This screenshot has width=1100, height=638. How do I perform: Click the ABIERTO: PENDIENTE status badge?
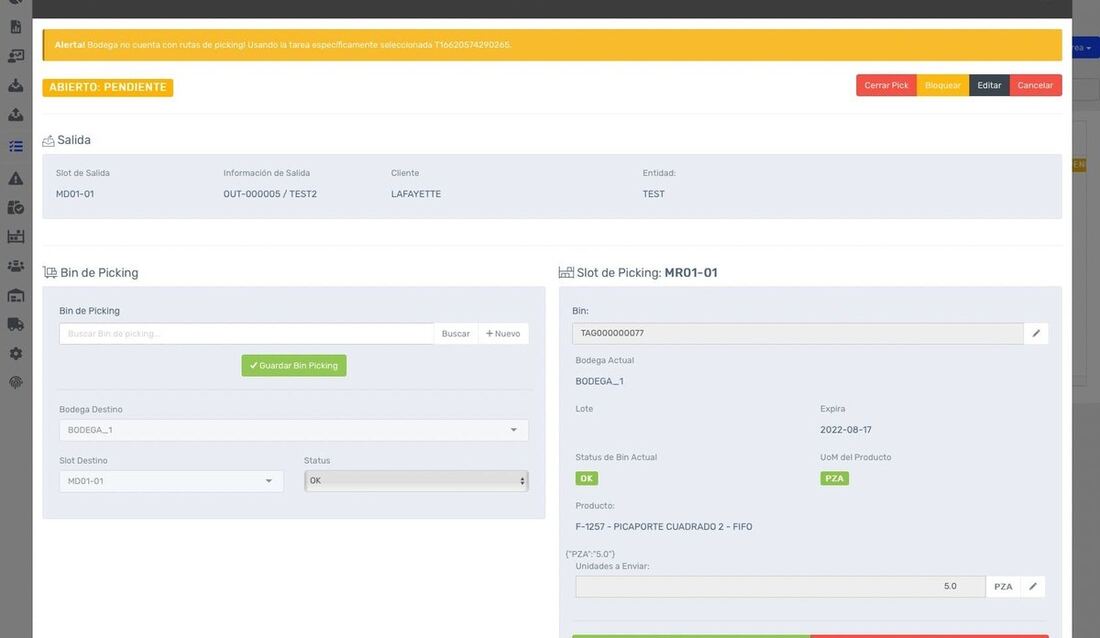107,88
